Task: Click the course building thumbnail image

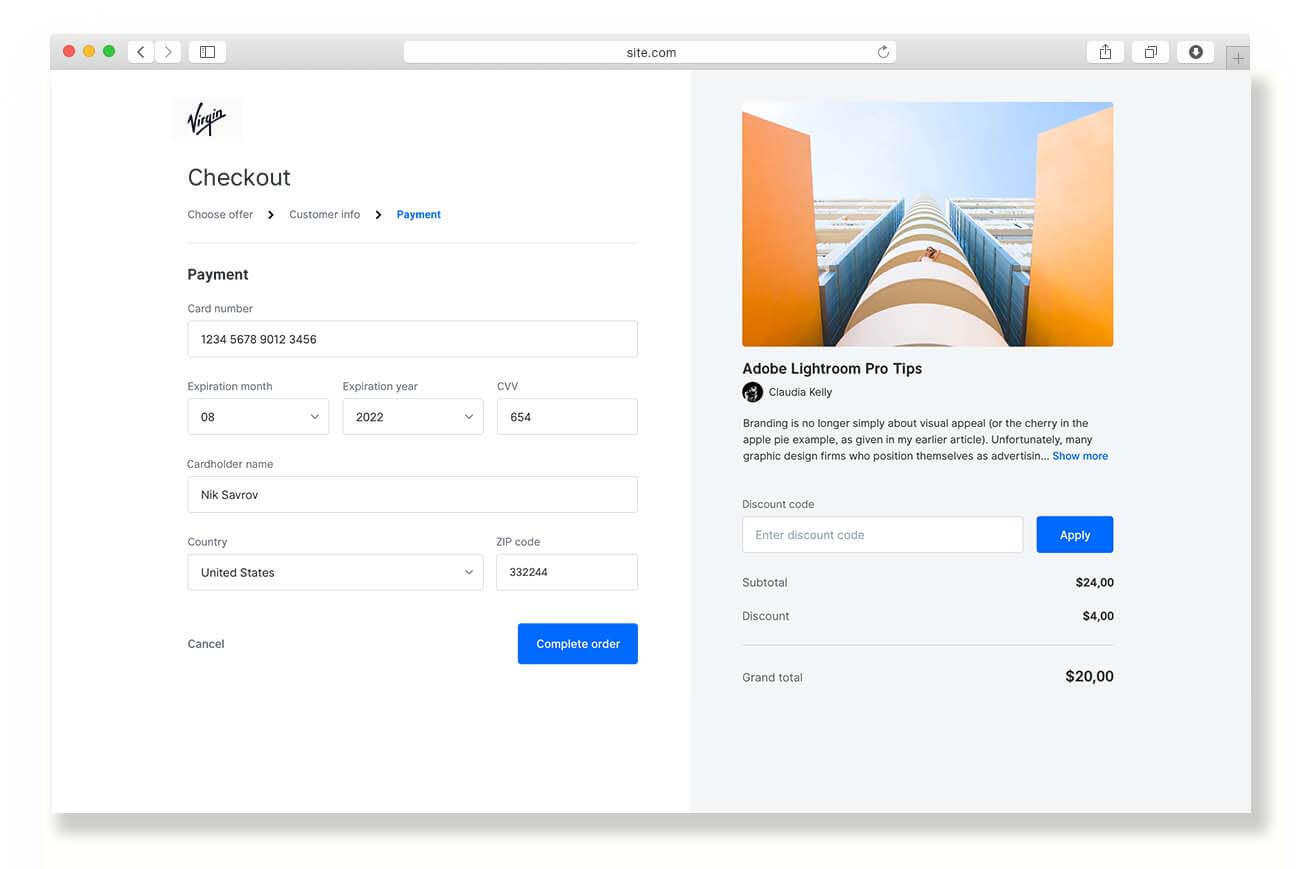Action: tap(927, 224)
